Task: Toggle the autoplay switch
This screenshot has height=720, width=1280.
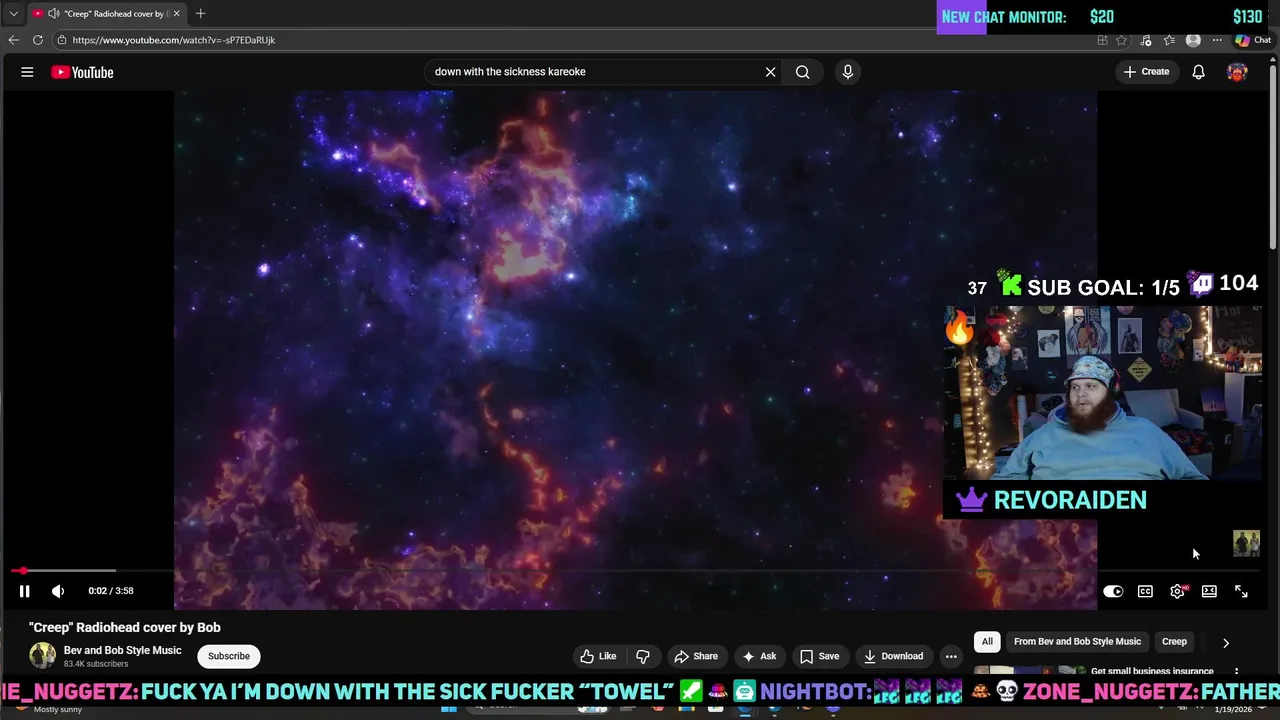Action: tap(1113, 591)
